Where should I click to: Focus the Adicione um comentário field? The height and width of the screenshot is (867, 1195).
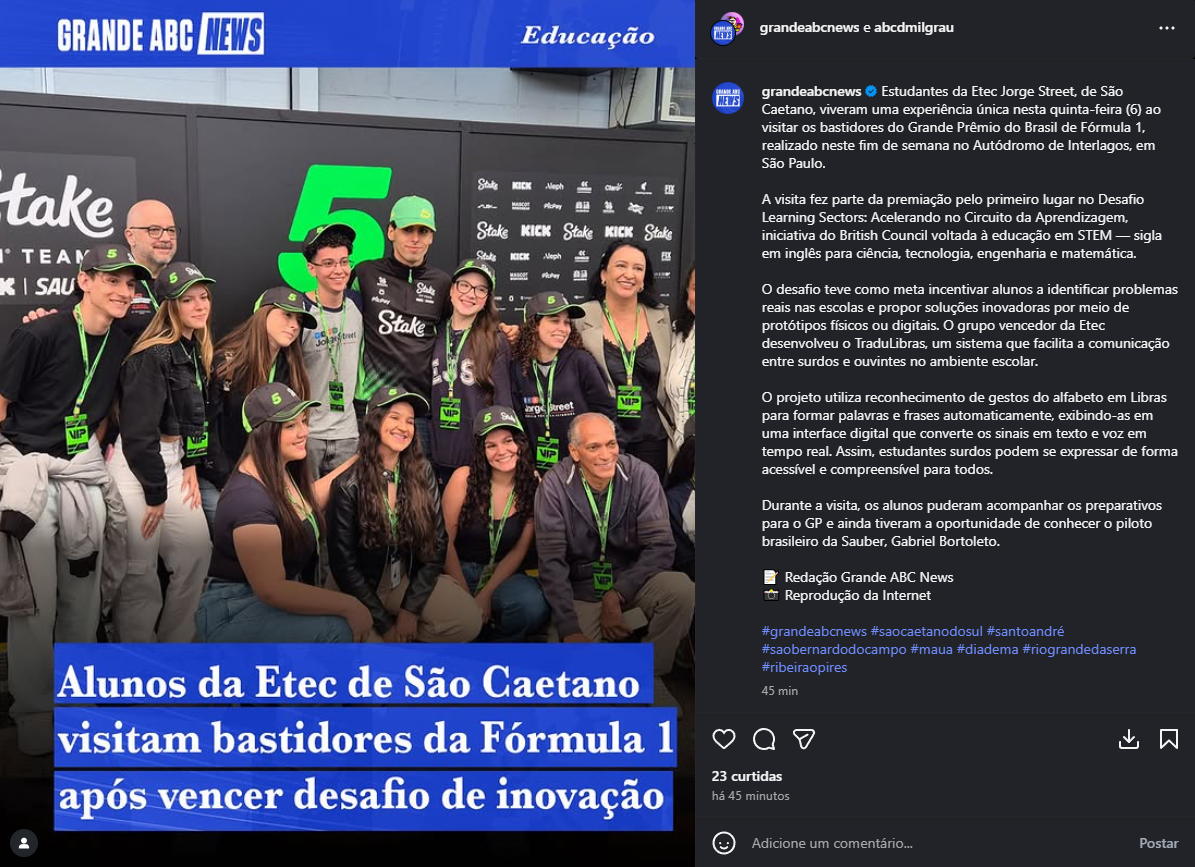point(937,843)
